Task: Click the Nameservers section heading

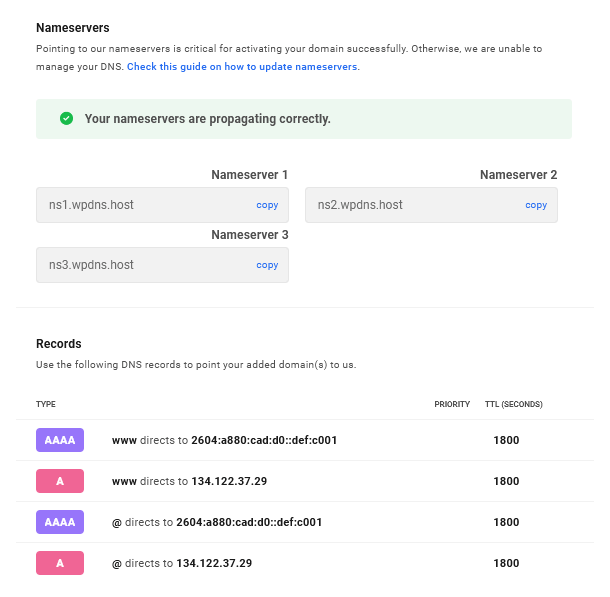Action: pyautogui.click(x=73, y=28)
